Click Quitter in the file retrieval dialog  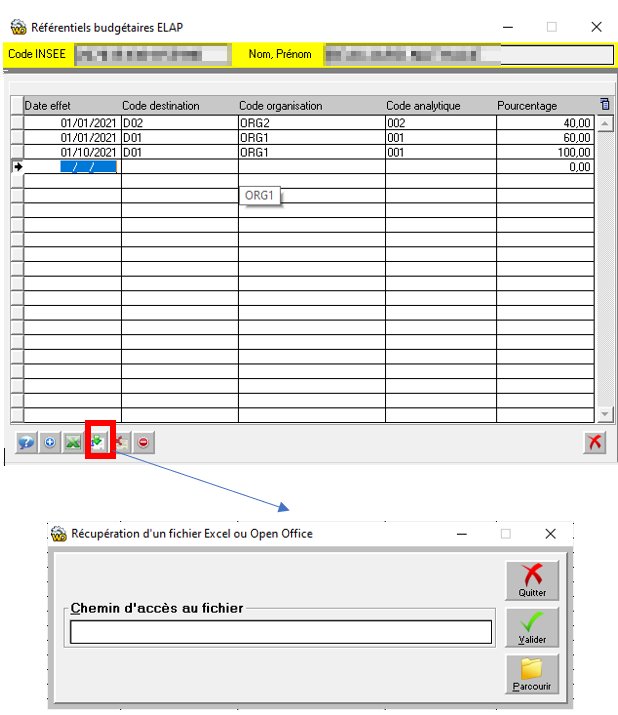(x=532, y=580)
